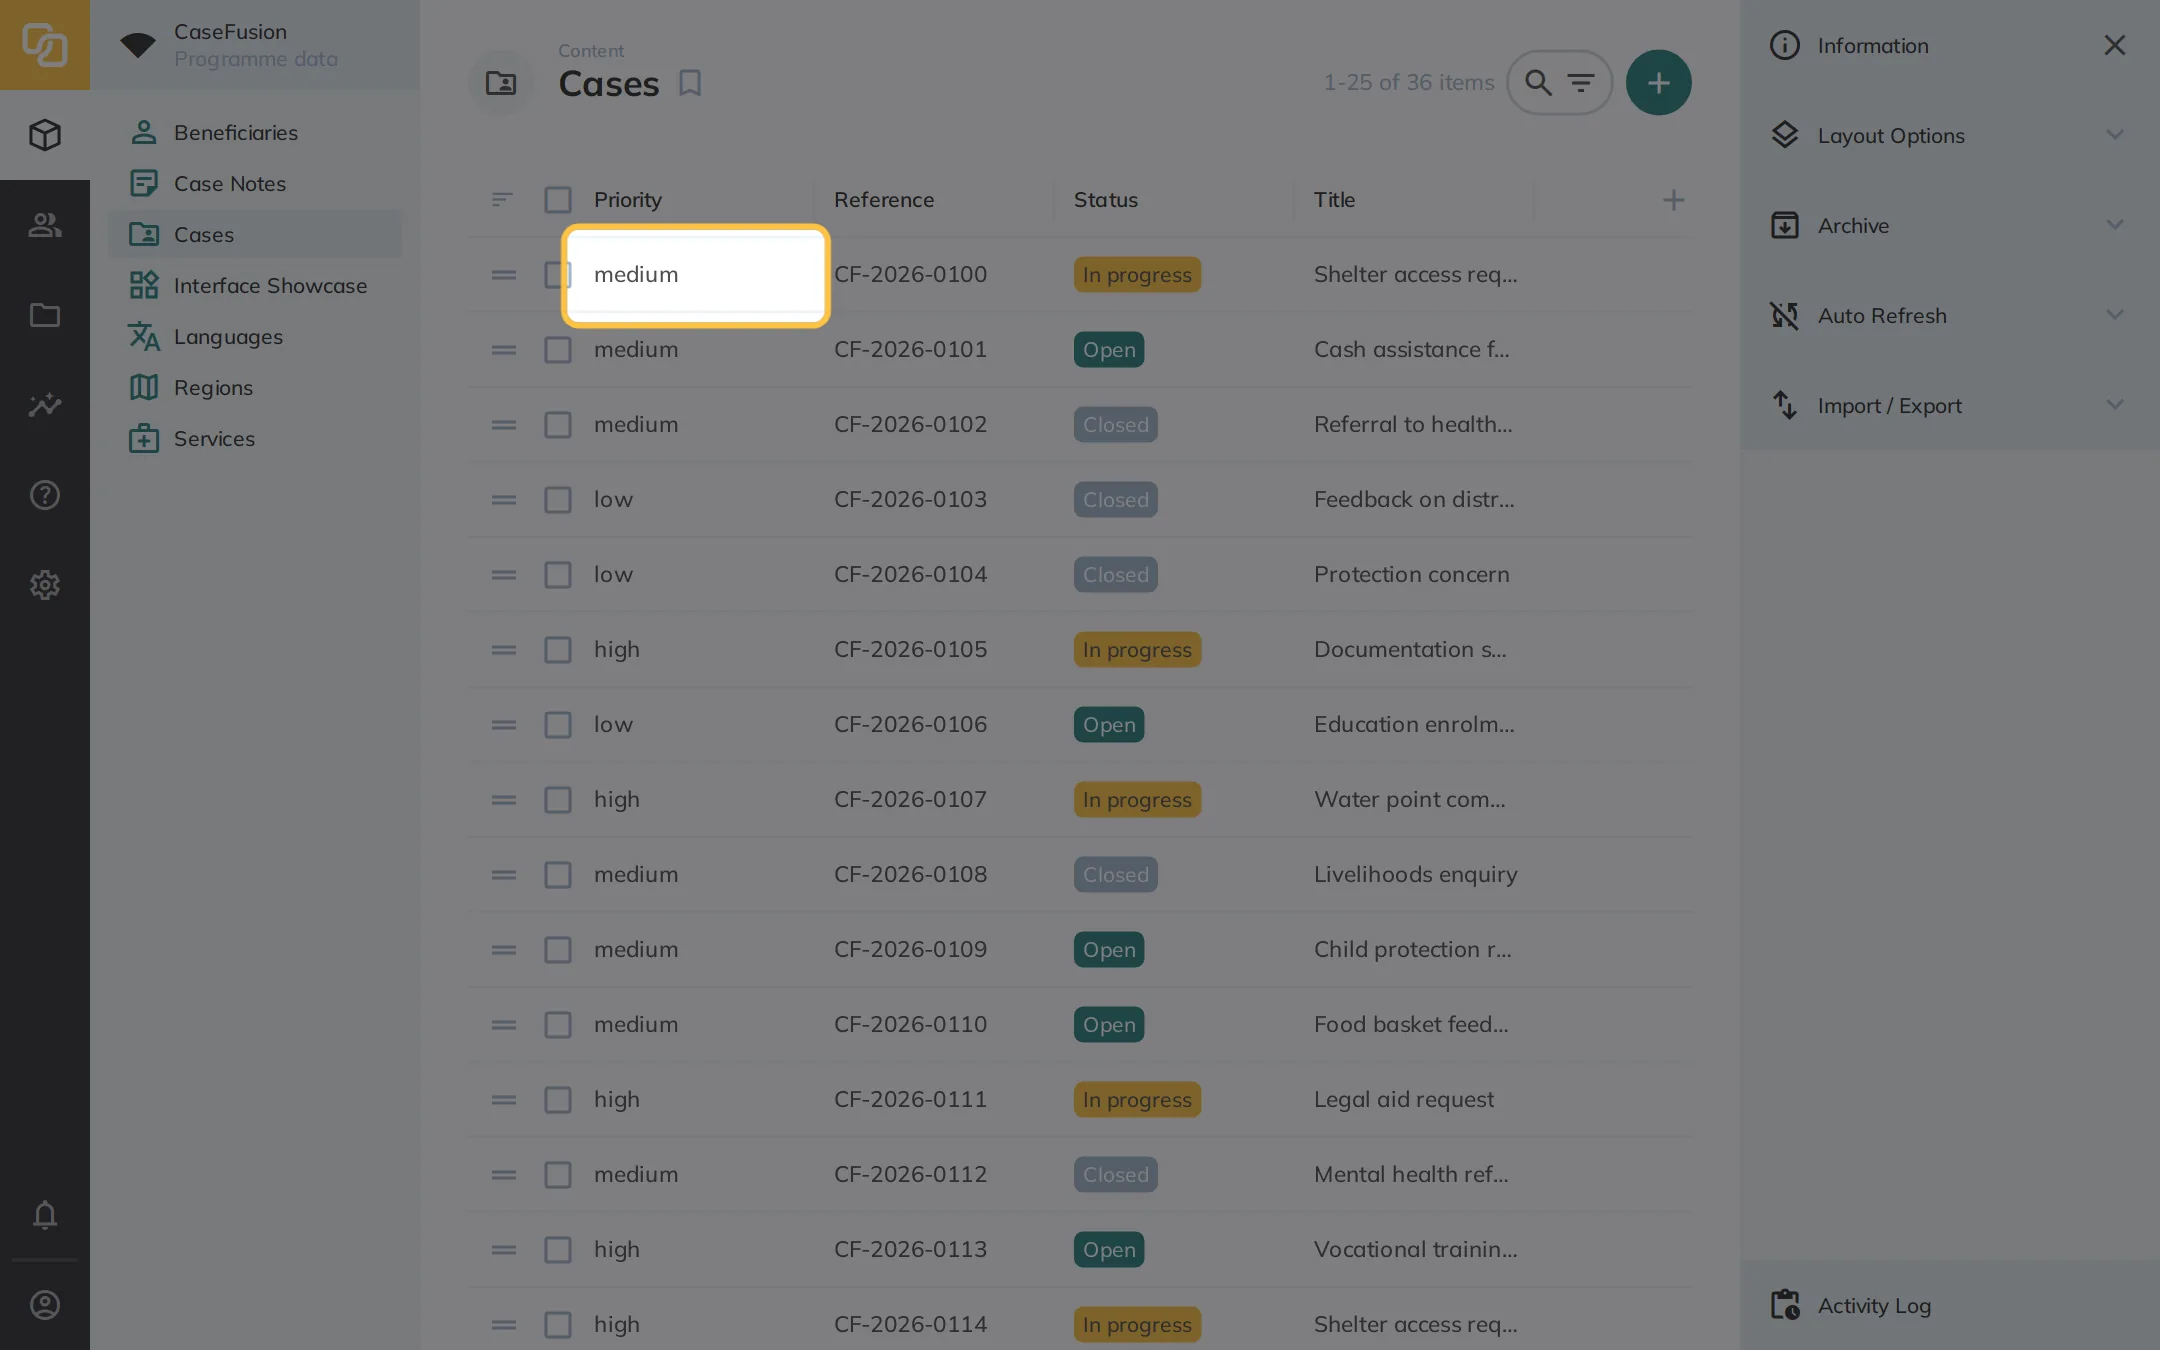Click the Information panel icon
This screenshot has width=2160, height=1350.
click(1785, 45)
